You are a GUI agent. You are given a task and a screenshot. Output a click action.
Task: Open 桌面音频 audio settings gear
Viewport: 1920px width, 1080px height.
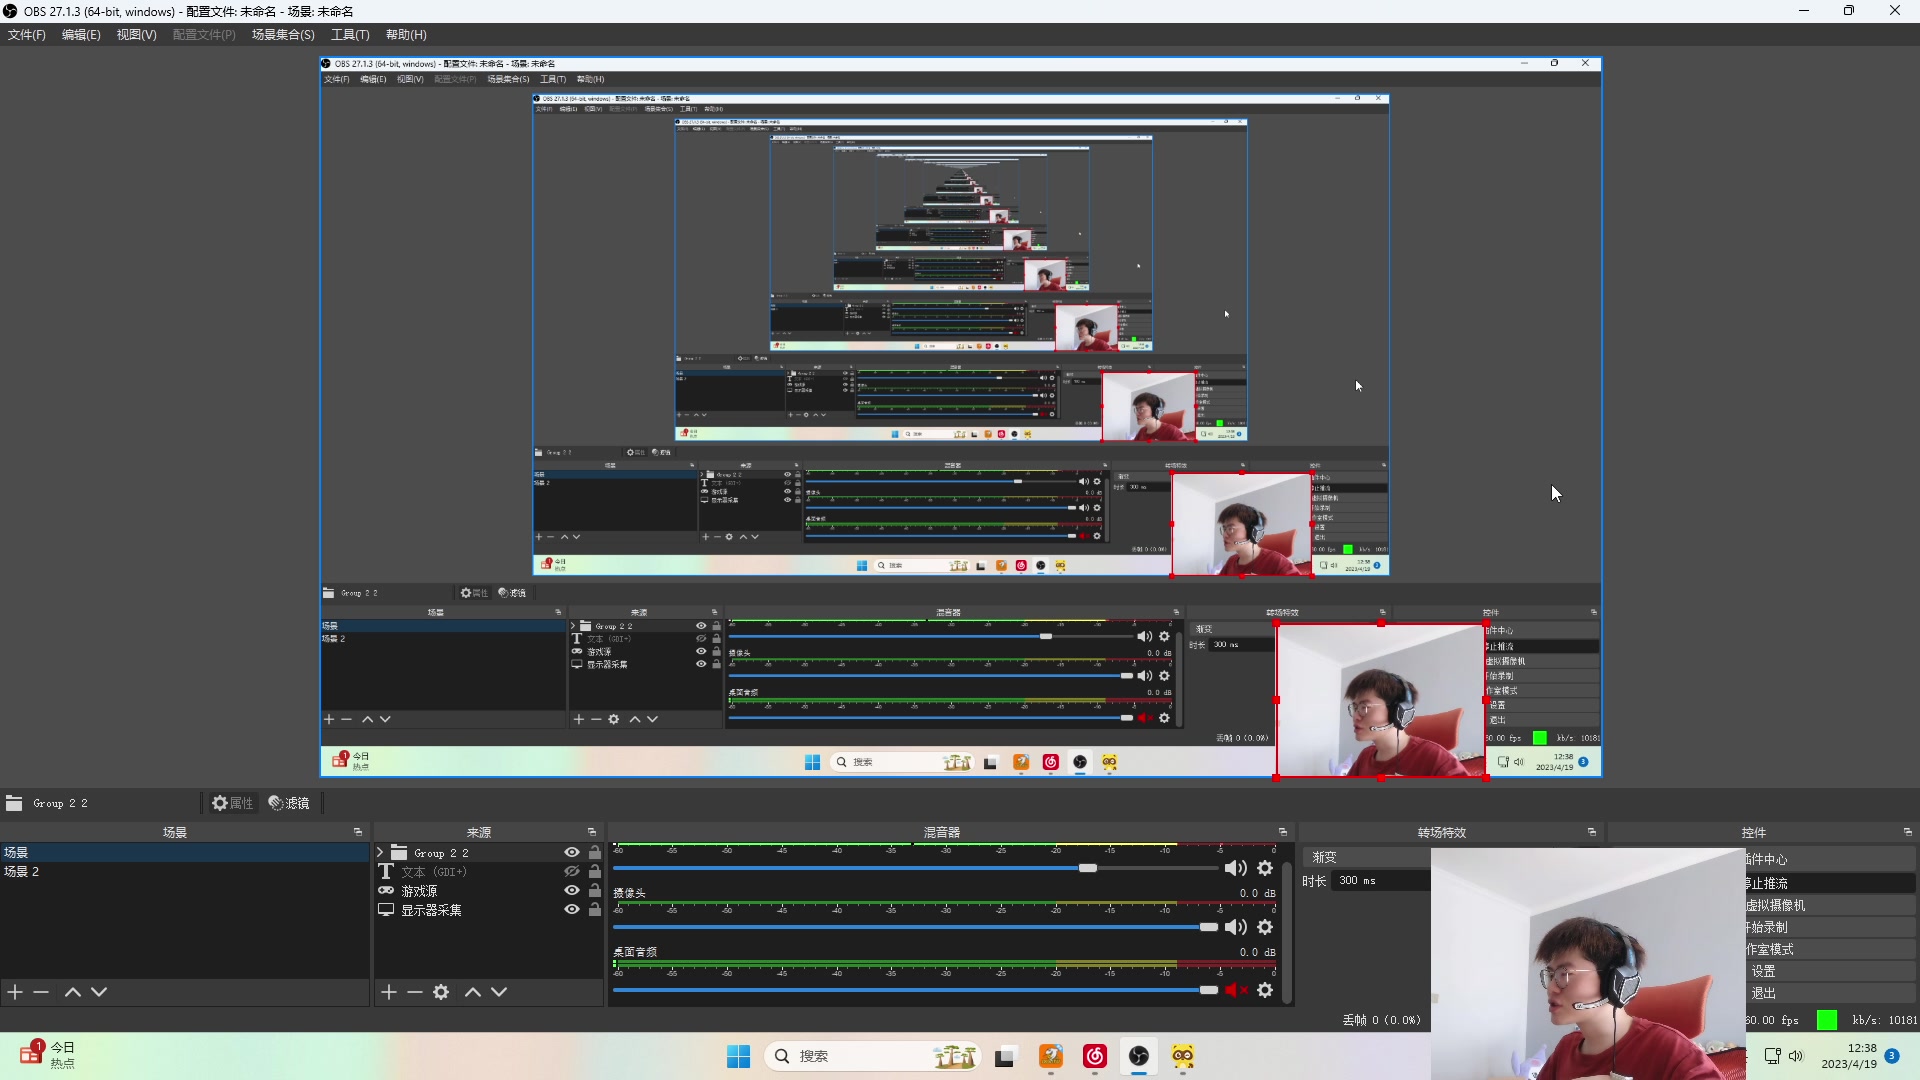point(1265,990)
